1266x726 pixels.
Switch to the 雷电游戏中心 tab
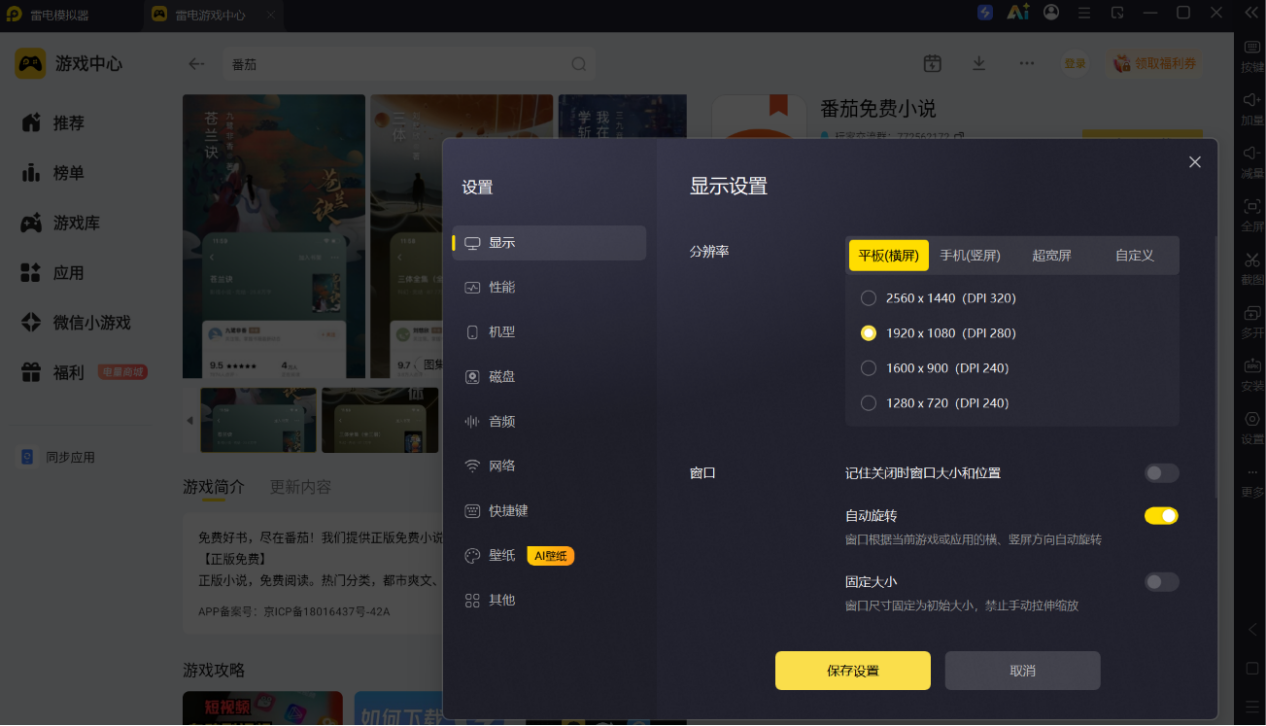pyautogui.click(x=213, y=15)
